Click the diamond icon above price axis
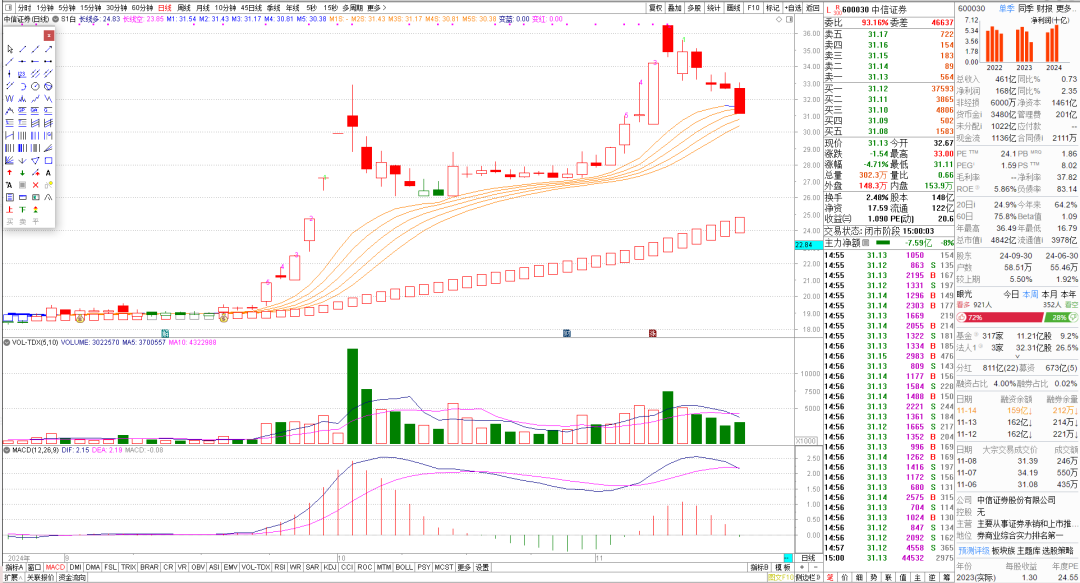Image resolution: width=1080 pixels, height=583 pixels. coord(780,19)
